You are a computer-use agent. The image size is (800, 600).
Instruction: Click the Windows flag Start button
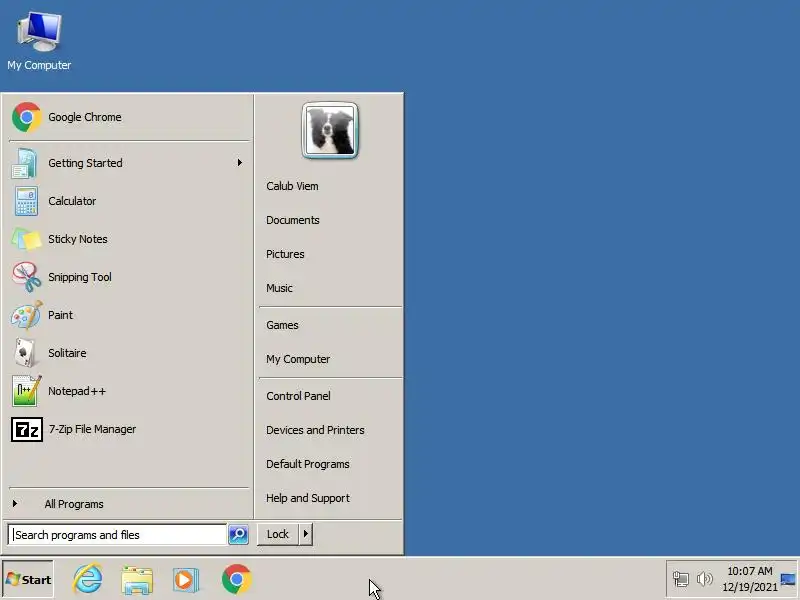click(x=28, y=579)
